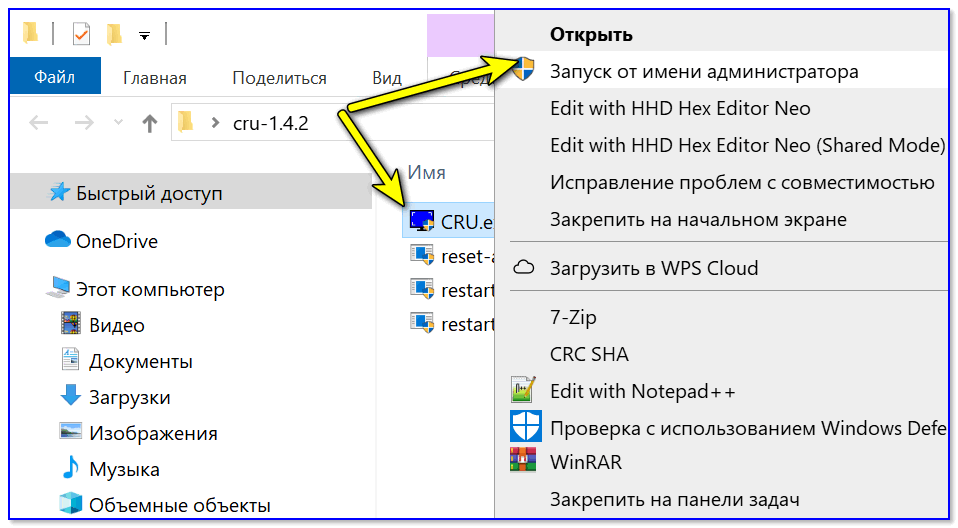958x528 pixels.
Task: Click the Up arrow navigation button
Action: (x=150, y=123)
